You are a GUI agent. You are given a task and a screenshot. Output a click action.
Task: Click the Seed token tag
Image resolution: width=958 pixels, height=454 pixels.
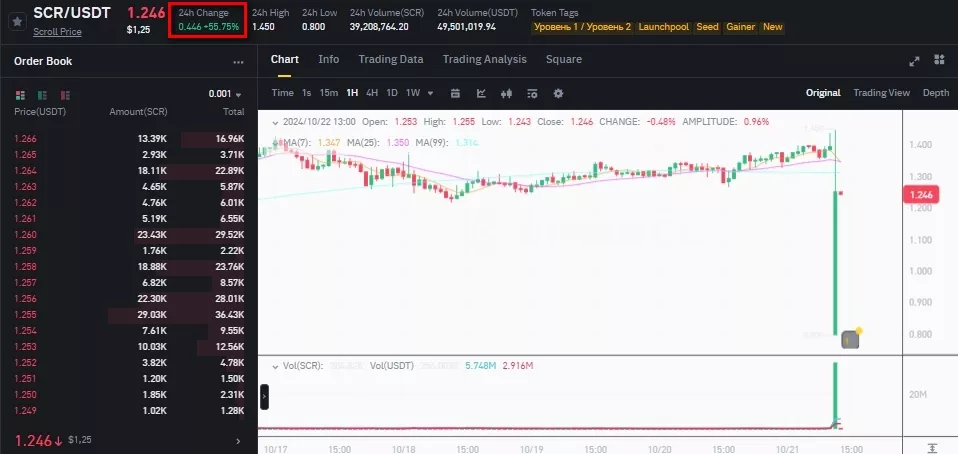[x=708, y=27]
